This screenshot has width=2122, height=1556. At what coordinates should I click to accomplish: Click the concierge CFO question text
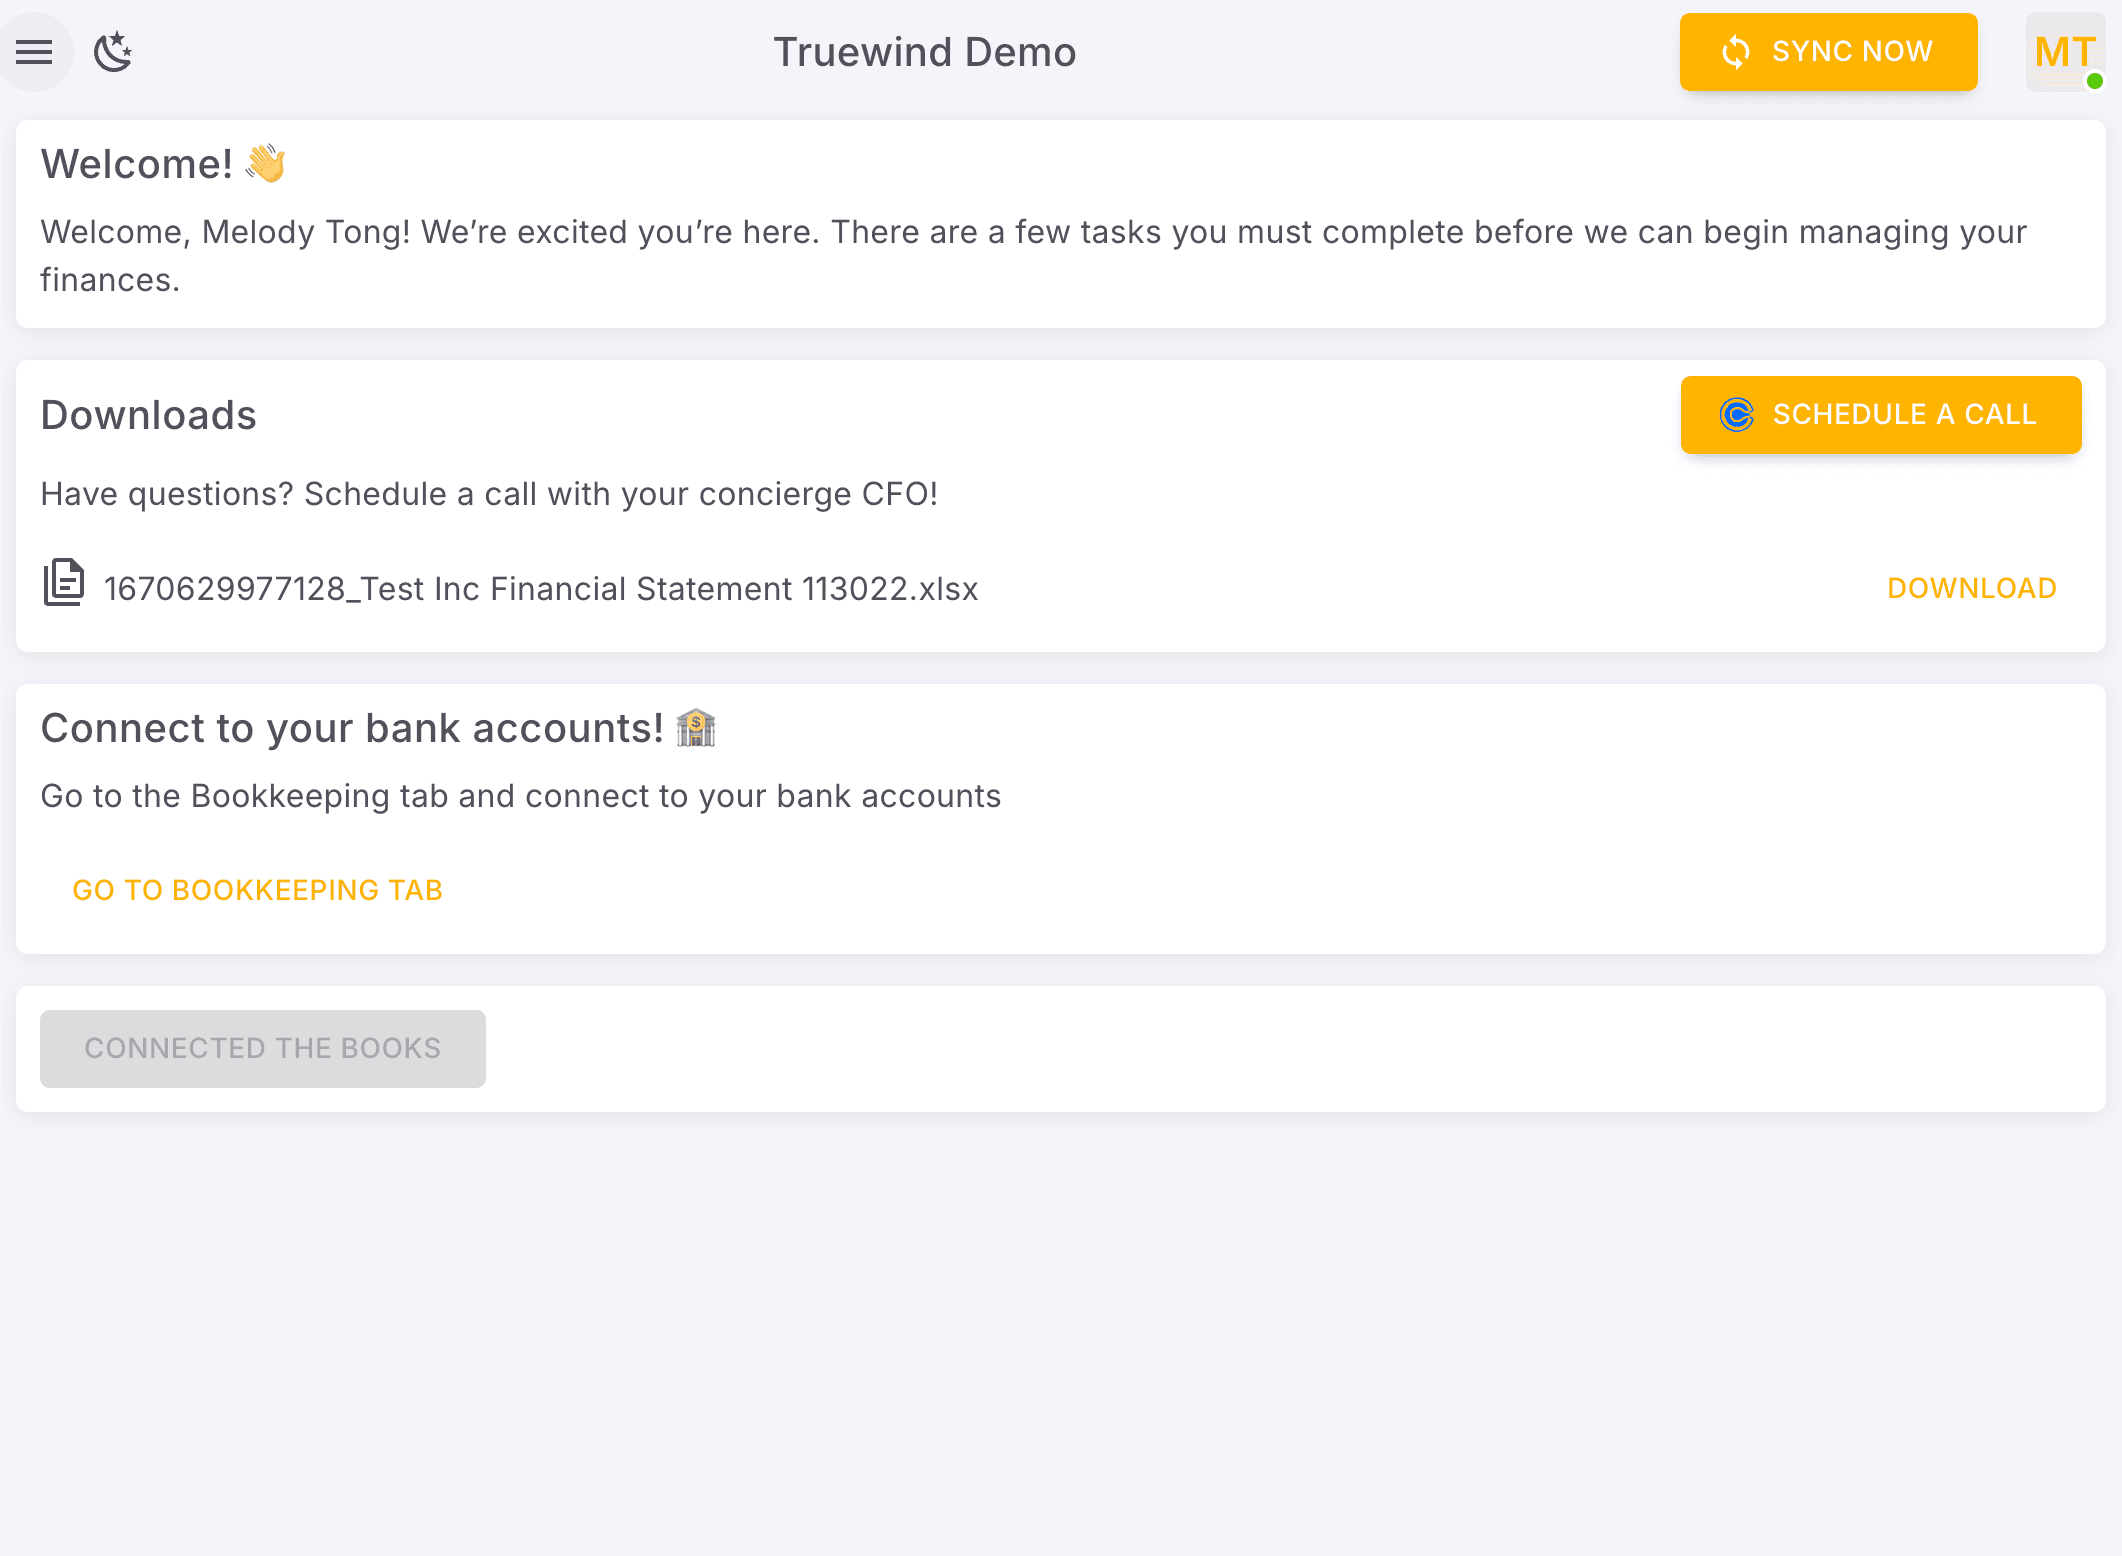click(x=489, y=494)
